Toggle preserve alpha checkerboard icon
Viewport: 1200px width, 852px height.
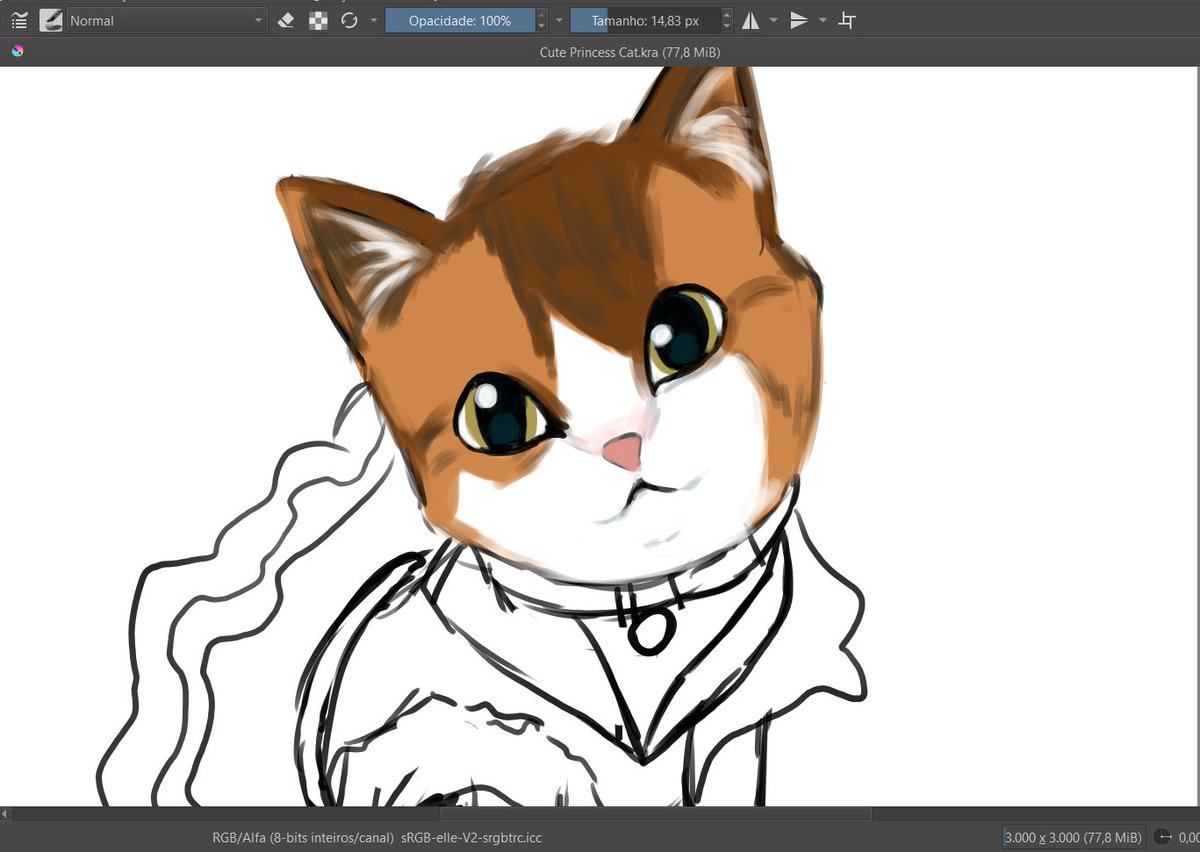click(x=318, y=20)
